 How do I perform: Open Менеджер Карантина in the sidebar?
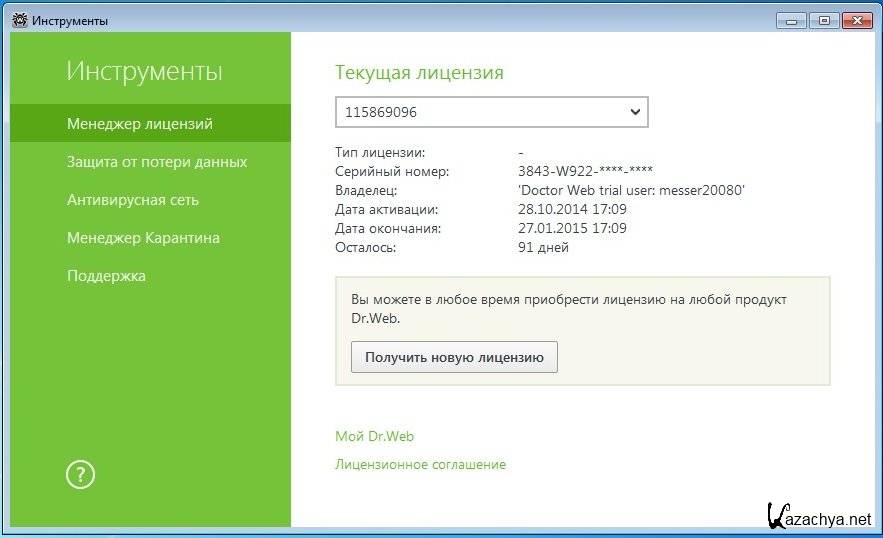coord(143,238)
